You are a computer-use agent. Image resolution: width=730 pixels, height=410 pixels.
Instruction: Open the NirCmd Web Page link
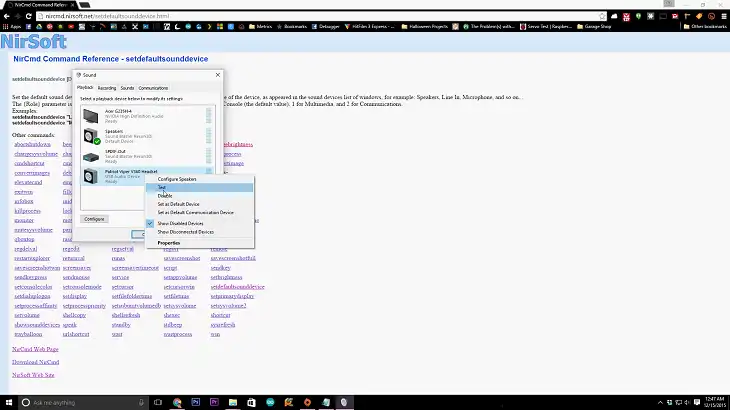pyautogui.click(x=35, y=349)
